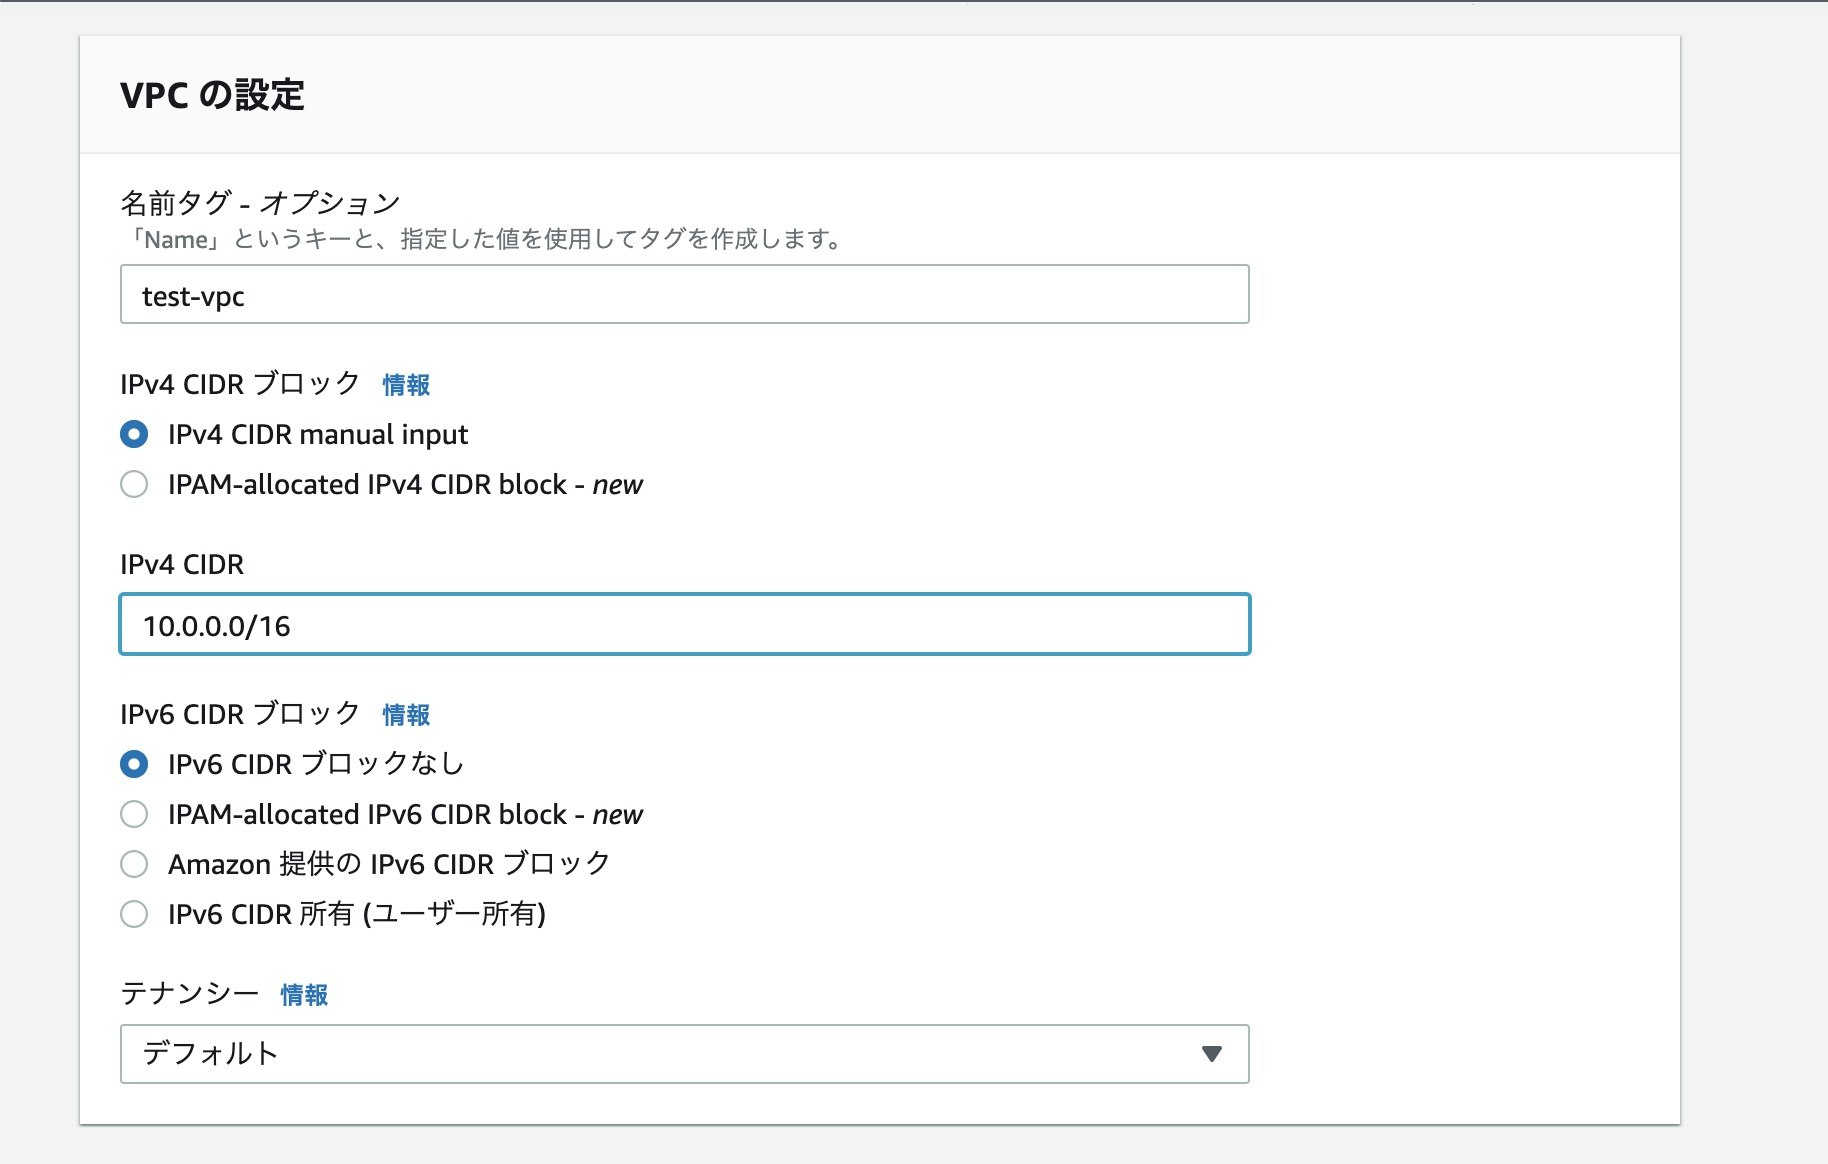This screenshot has width=1828, height=1164.
Task: Choose IPAM-allocated IPv6 CIDR block option
Action: click(134, 814)
